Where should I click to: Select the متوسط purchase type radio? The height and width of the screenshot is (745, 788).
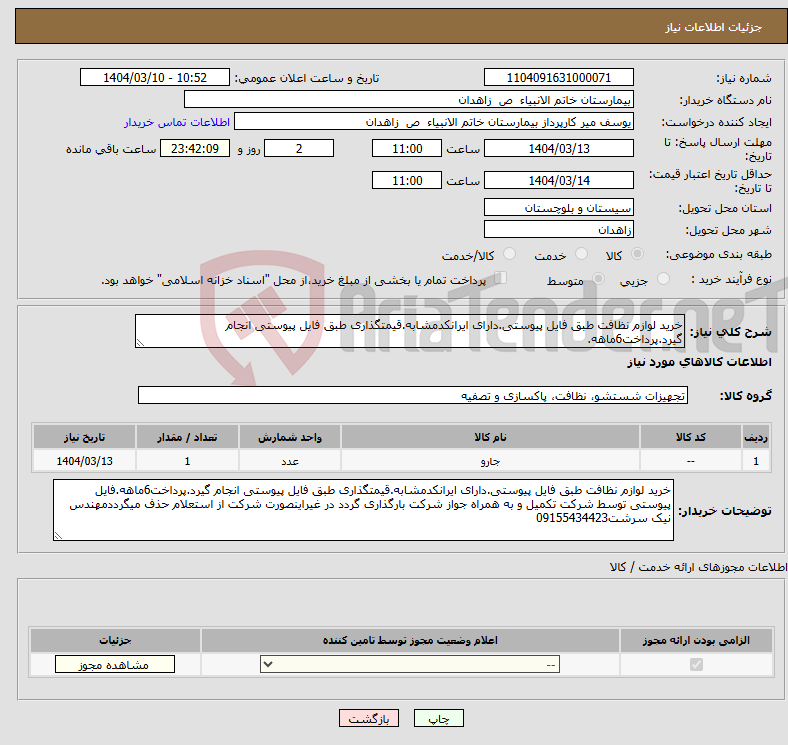point(599,278)
